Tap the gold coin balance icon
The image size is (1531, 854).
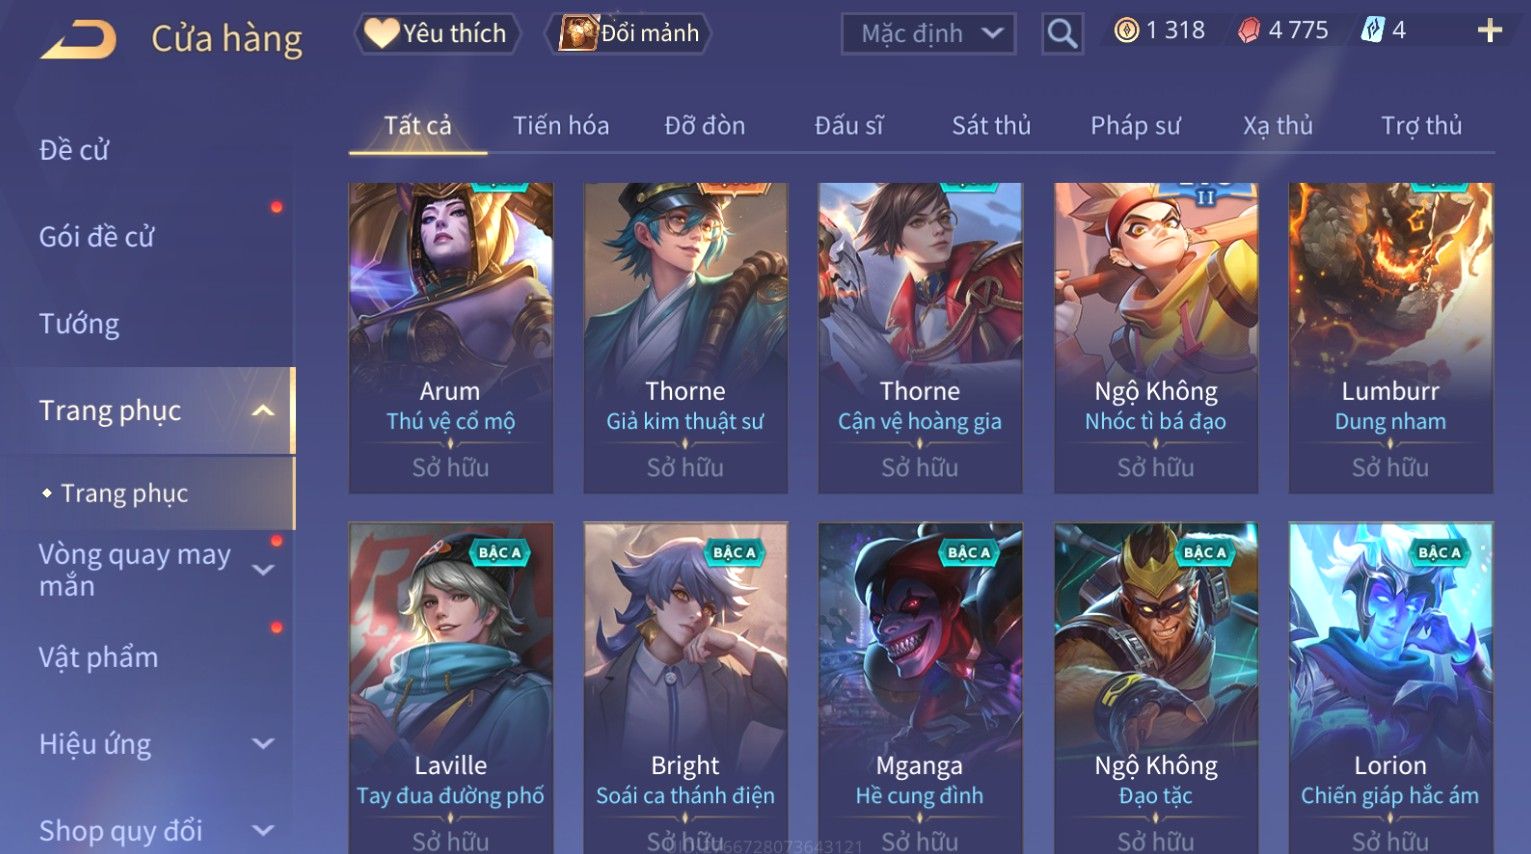[x=1127, y=31]
